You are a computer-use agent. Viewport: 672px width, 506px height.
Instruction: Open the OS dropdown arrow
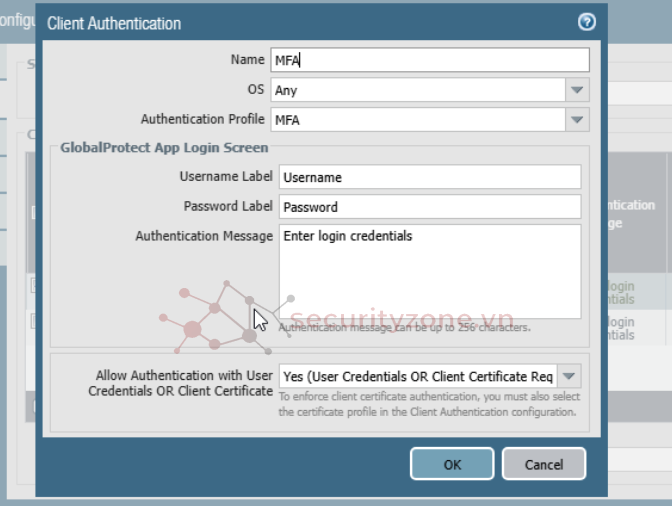(x=577, y=90)
